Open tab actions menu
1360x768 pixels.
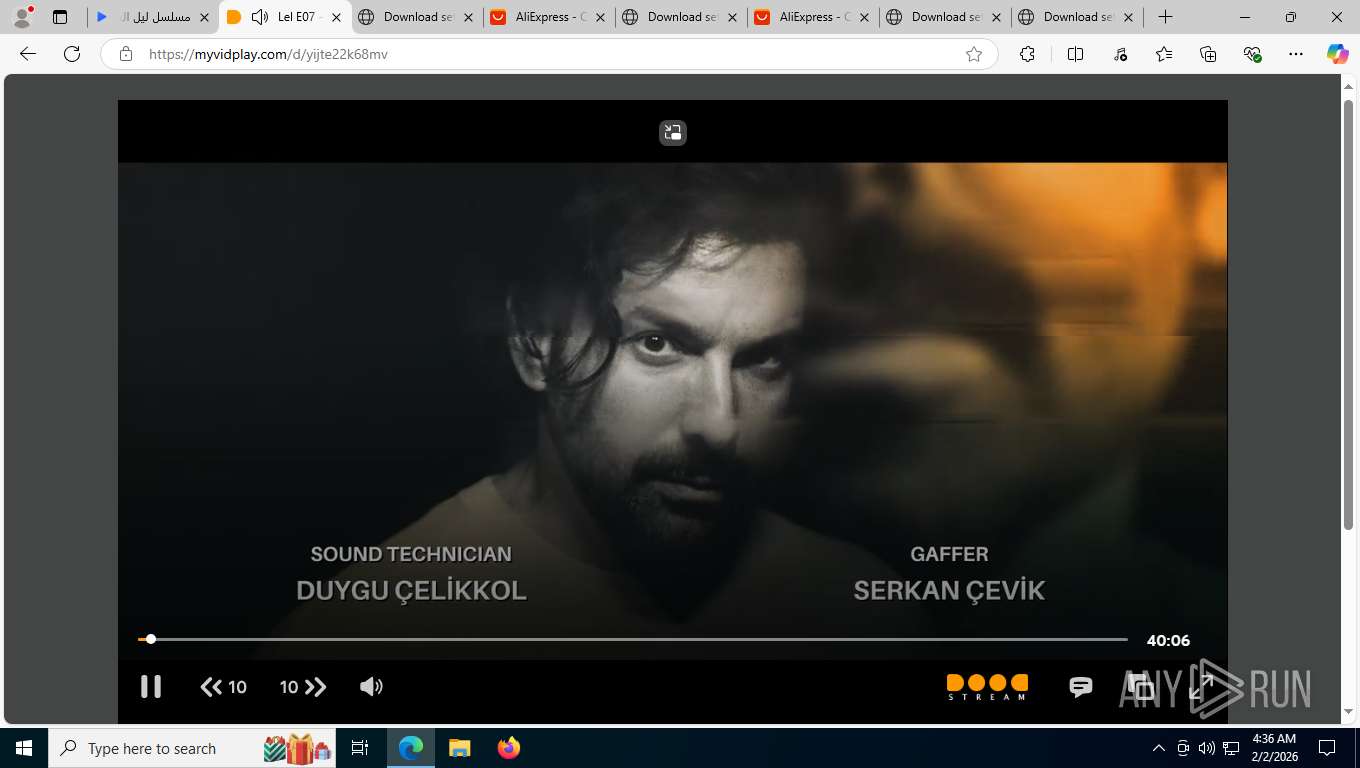pyautogui.click(x=60, y=17)
